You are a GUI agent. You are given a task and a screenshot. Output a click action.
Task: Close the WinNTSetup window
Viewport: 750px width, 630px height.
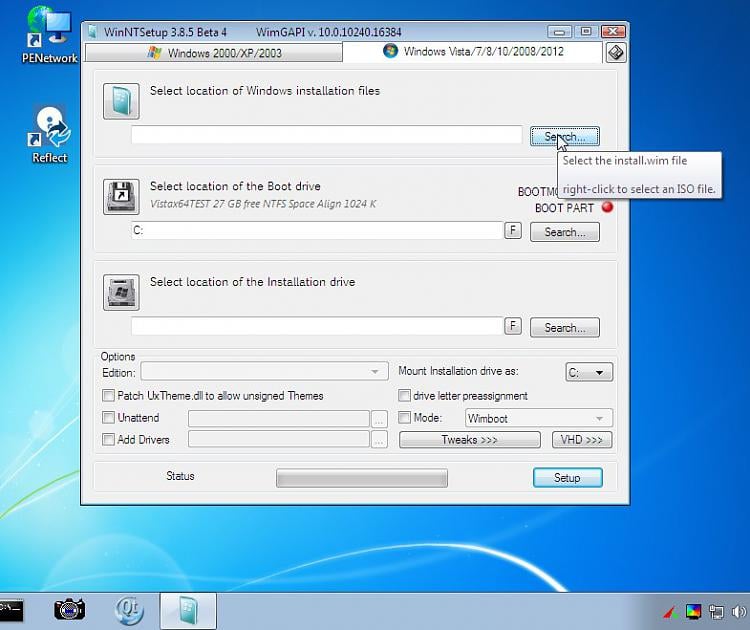click(x=613, y=32)
